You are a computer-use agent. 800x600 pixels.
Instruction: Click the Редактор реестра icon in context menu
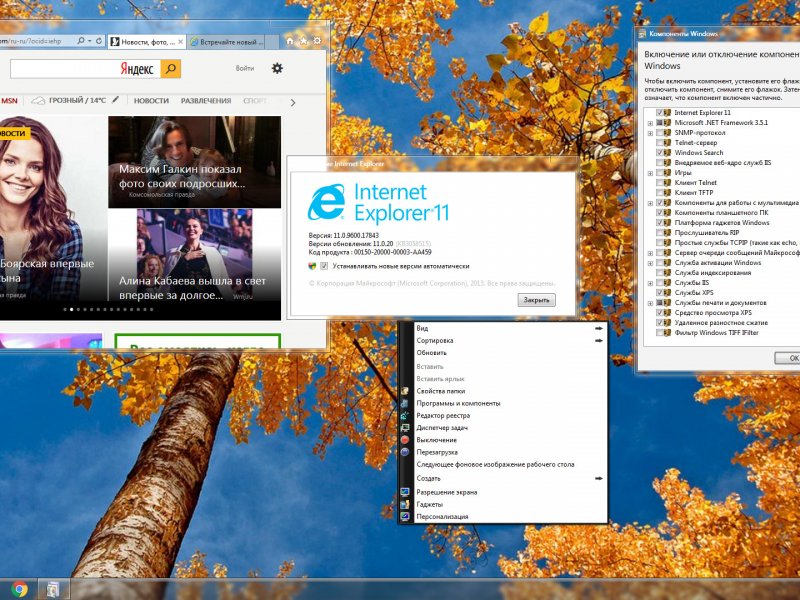click(405, 416)
